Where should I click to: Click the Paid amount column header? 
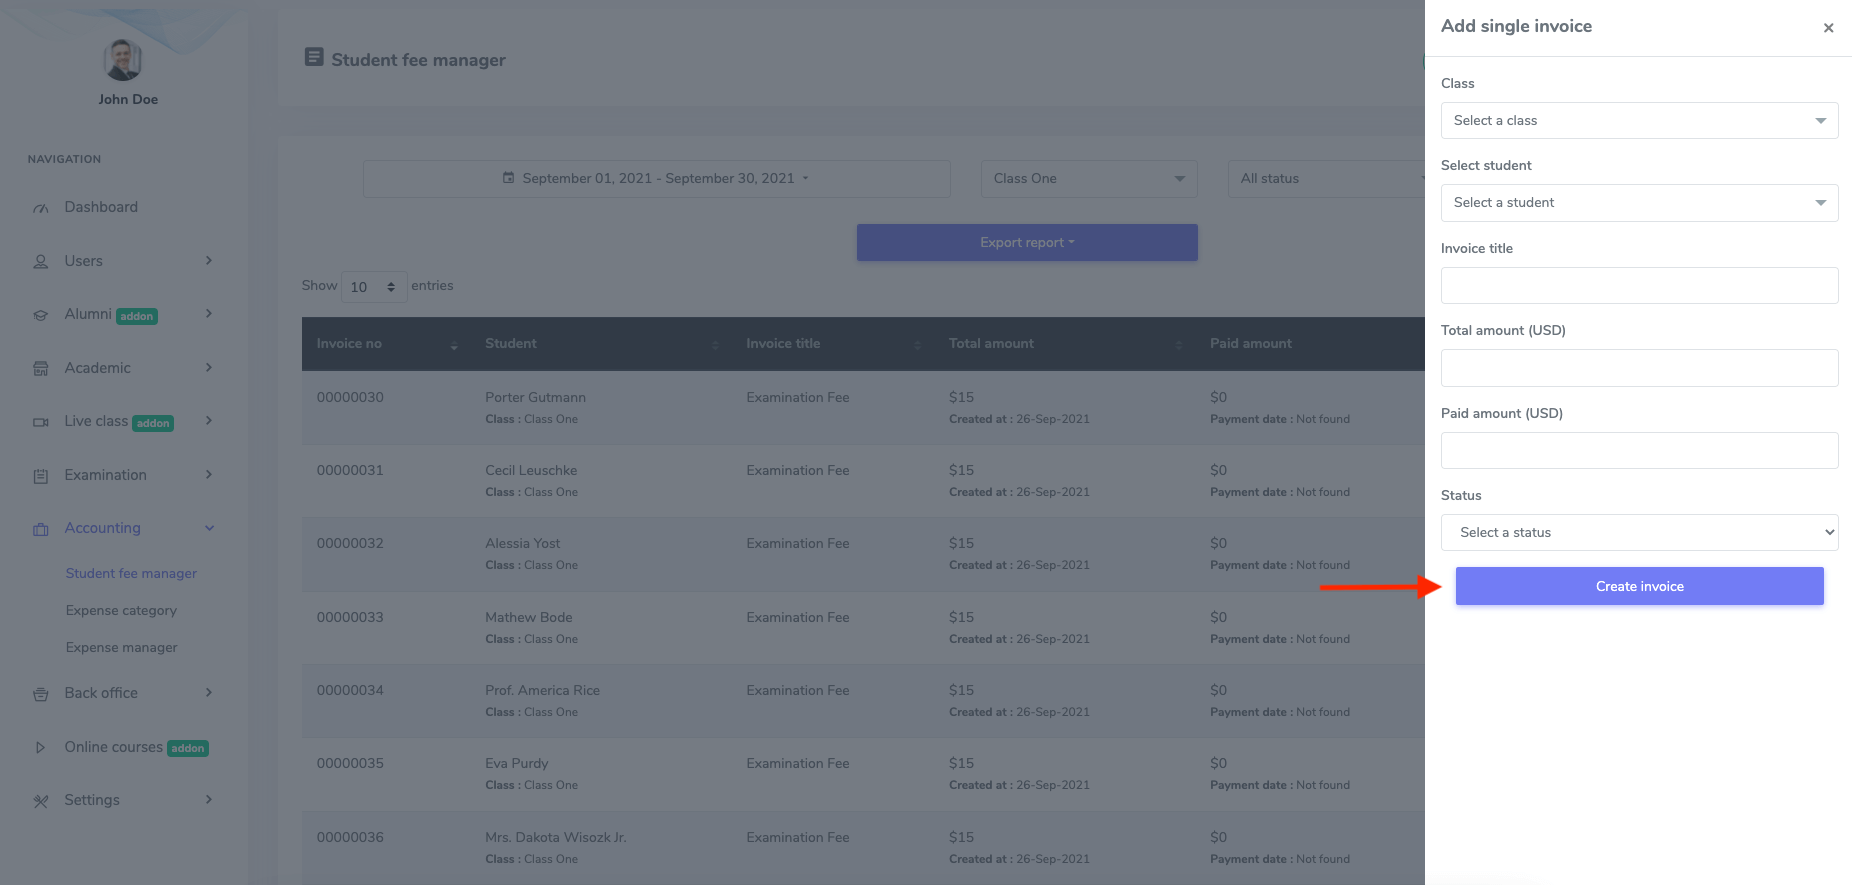1250,344
